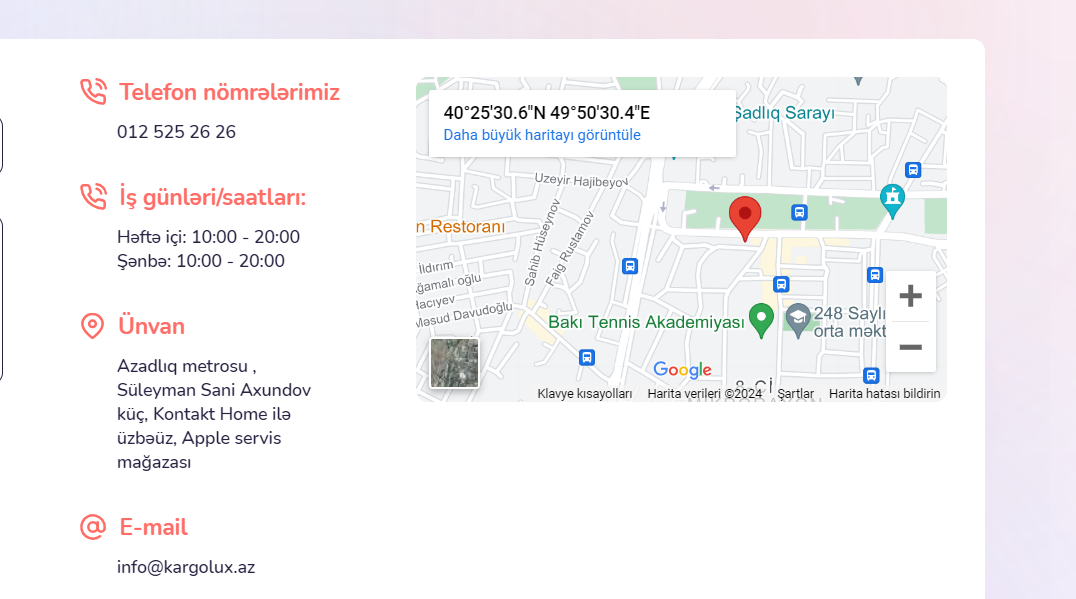Zoom out the map with minus button
Viewport: 1076px width, 599px height.
pyautogui.click(x=910, y=347)
